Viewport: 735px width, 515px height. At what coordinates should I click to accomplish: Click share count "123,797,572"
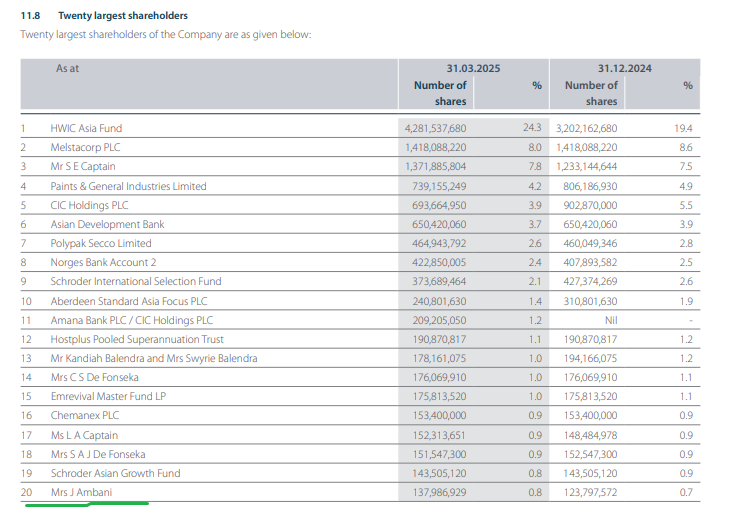click(x=590, y=493)
